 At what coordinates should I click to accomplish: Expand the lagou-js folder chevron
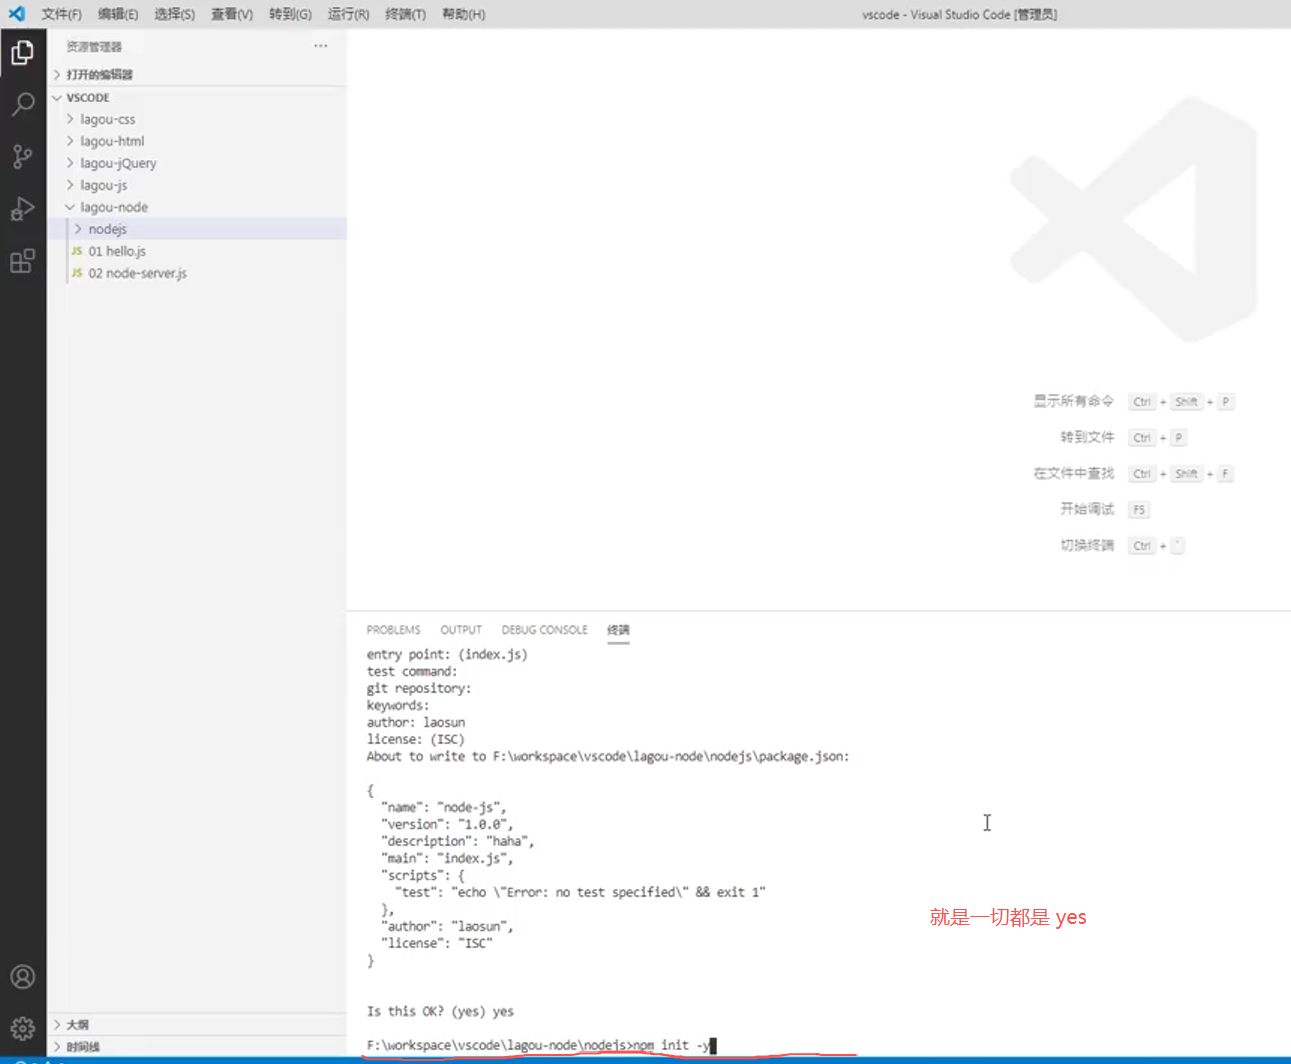click(70, 185)
